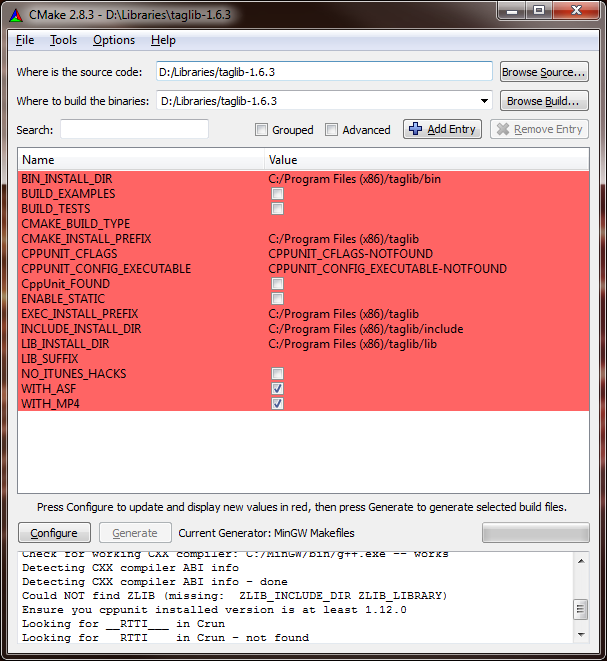Check the BUILD_TESTS option
607x661 pixels.
click(277, 209)
